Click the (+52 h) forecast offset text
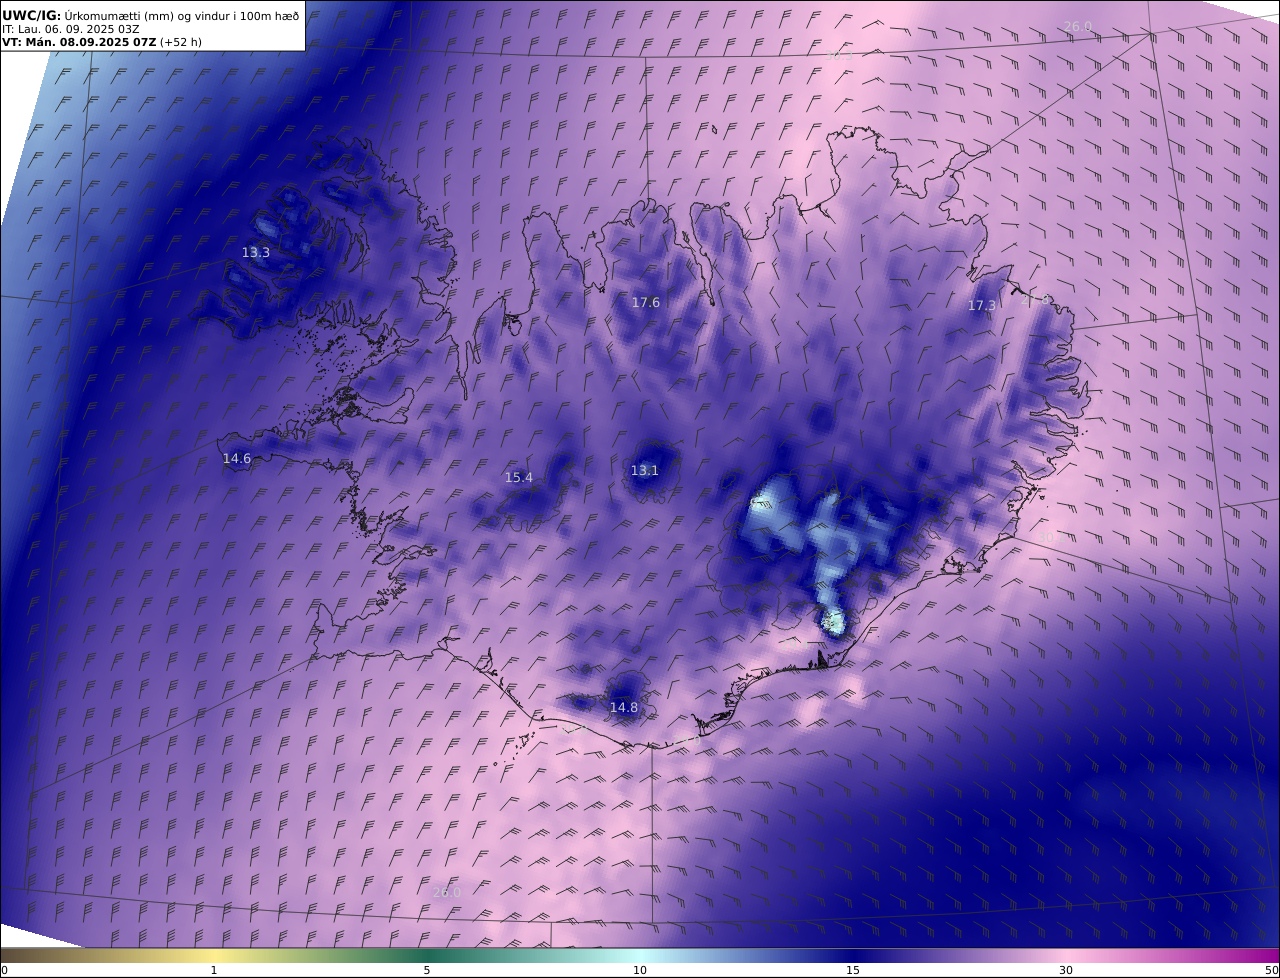 pos(181,42)
